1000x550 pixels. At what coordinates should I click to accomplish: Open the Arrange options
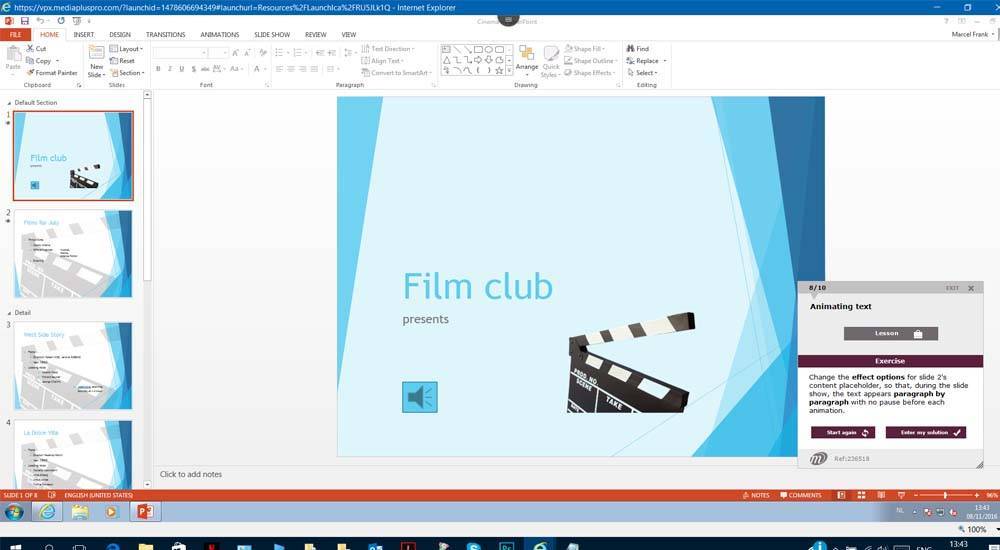pos(526,62)
